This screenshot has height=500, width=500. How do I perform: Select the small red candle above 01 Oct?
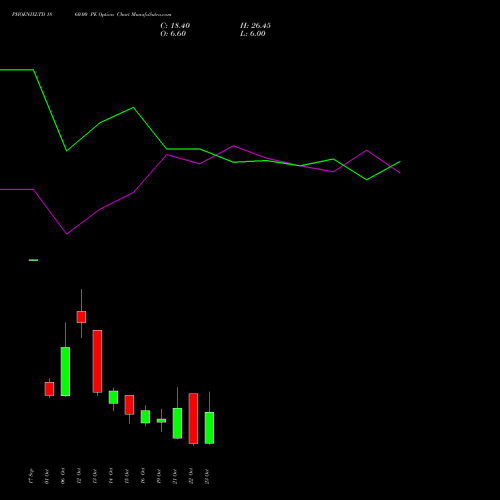(49, 389)
